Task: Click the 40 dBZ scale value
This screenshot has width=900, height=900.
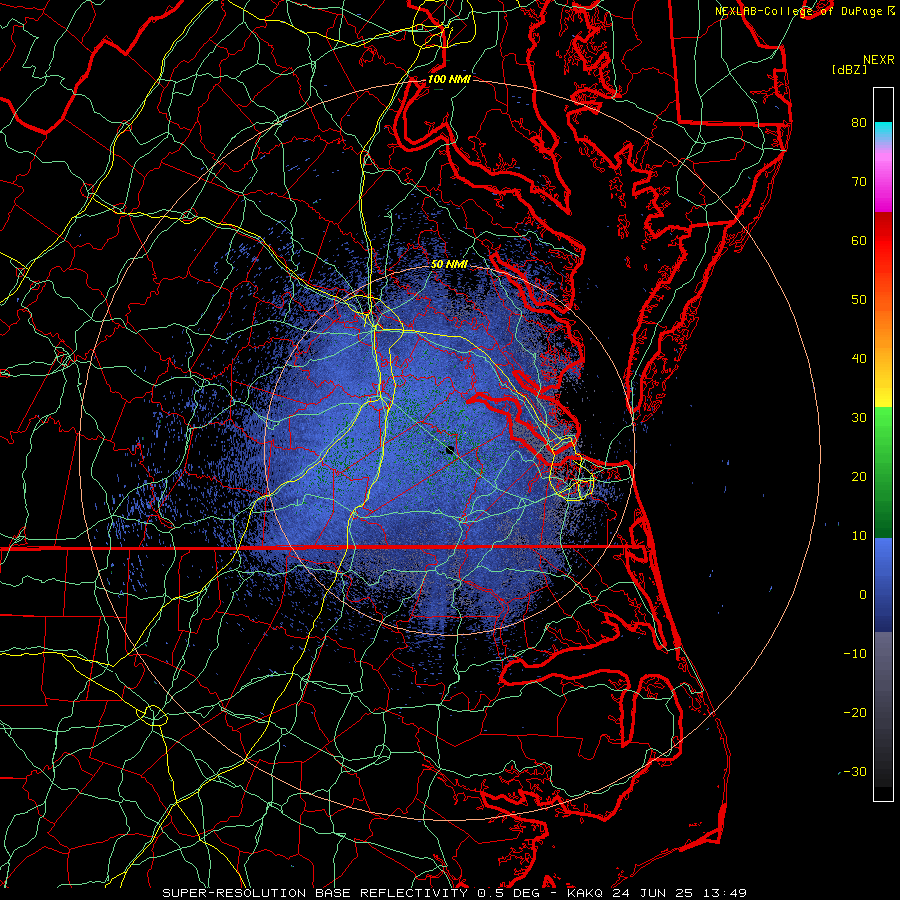Action: (x=859, y=359)
